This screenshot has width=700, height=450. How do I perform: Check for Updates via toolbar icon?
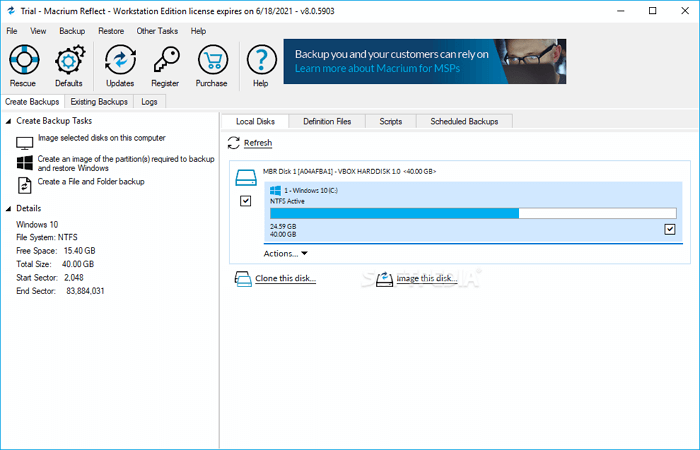tap(120, 62)
